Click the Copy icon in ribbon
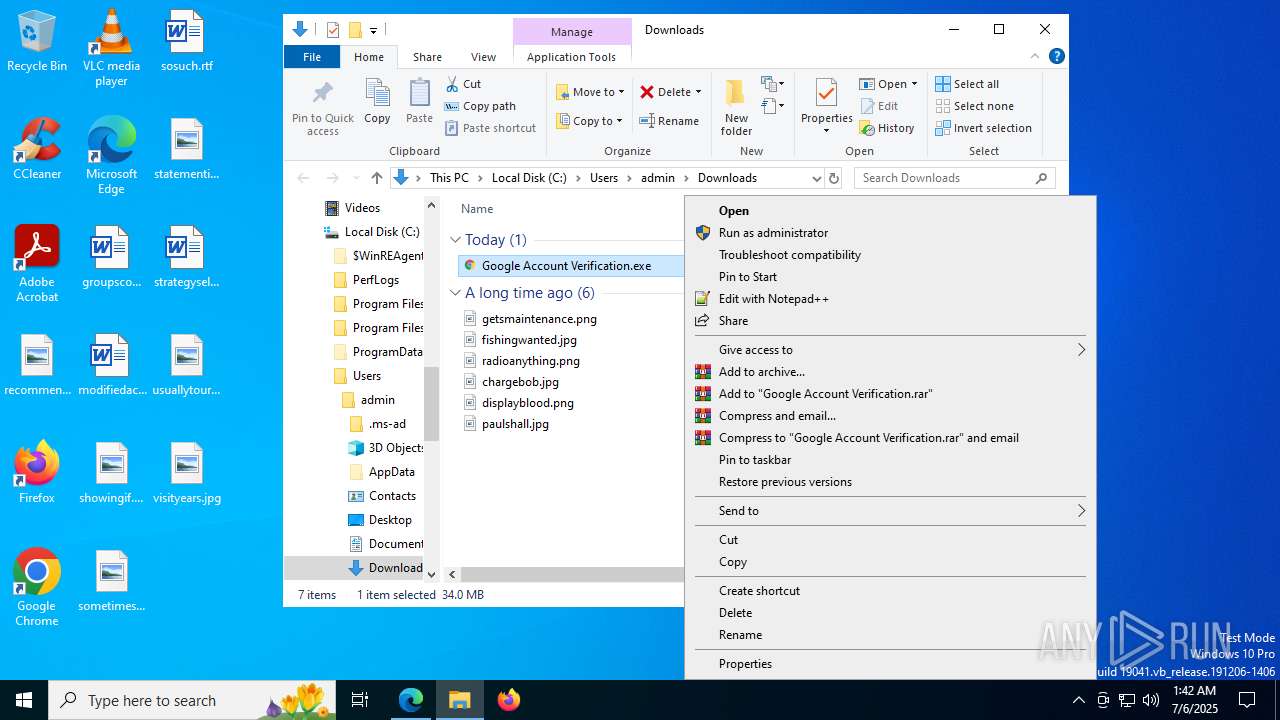The width and height of the screenshot is (1280, 720). coord(377,94)
